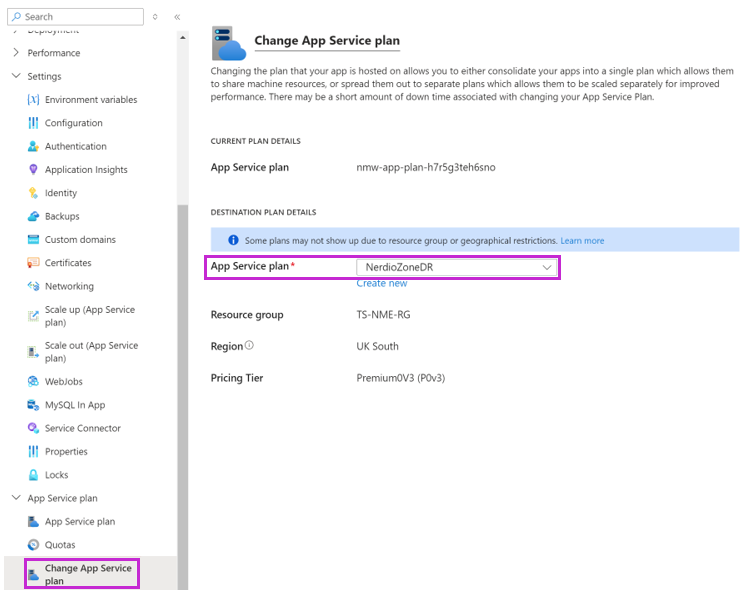The width and height of the screenshot is (748, 594).
Task: Click the Region info tooltip icon
Action: point(249,346)
